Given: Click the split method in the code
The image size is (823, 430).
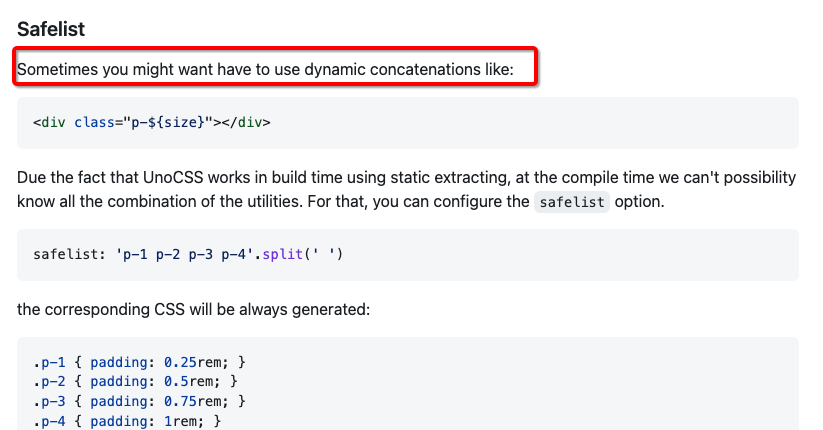Looking at the screenshot, I should coord(284,255).
